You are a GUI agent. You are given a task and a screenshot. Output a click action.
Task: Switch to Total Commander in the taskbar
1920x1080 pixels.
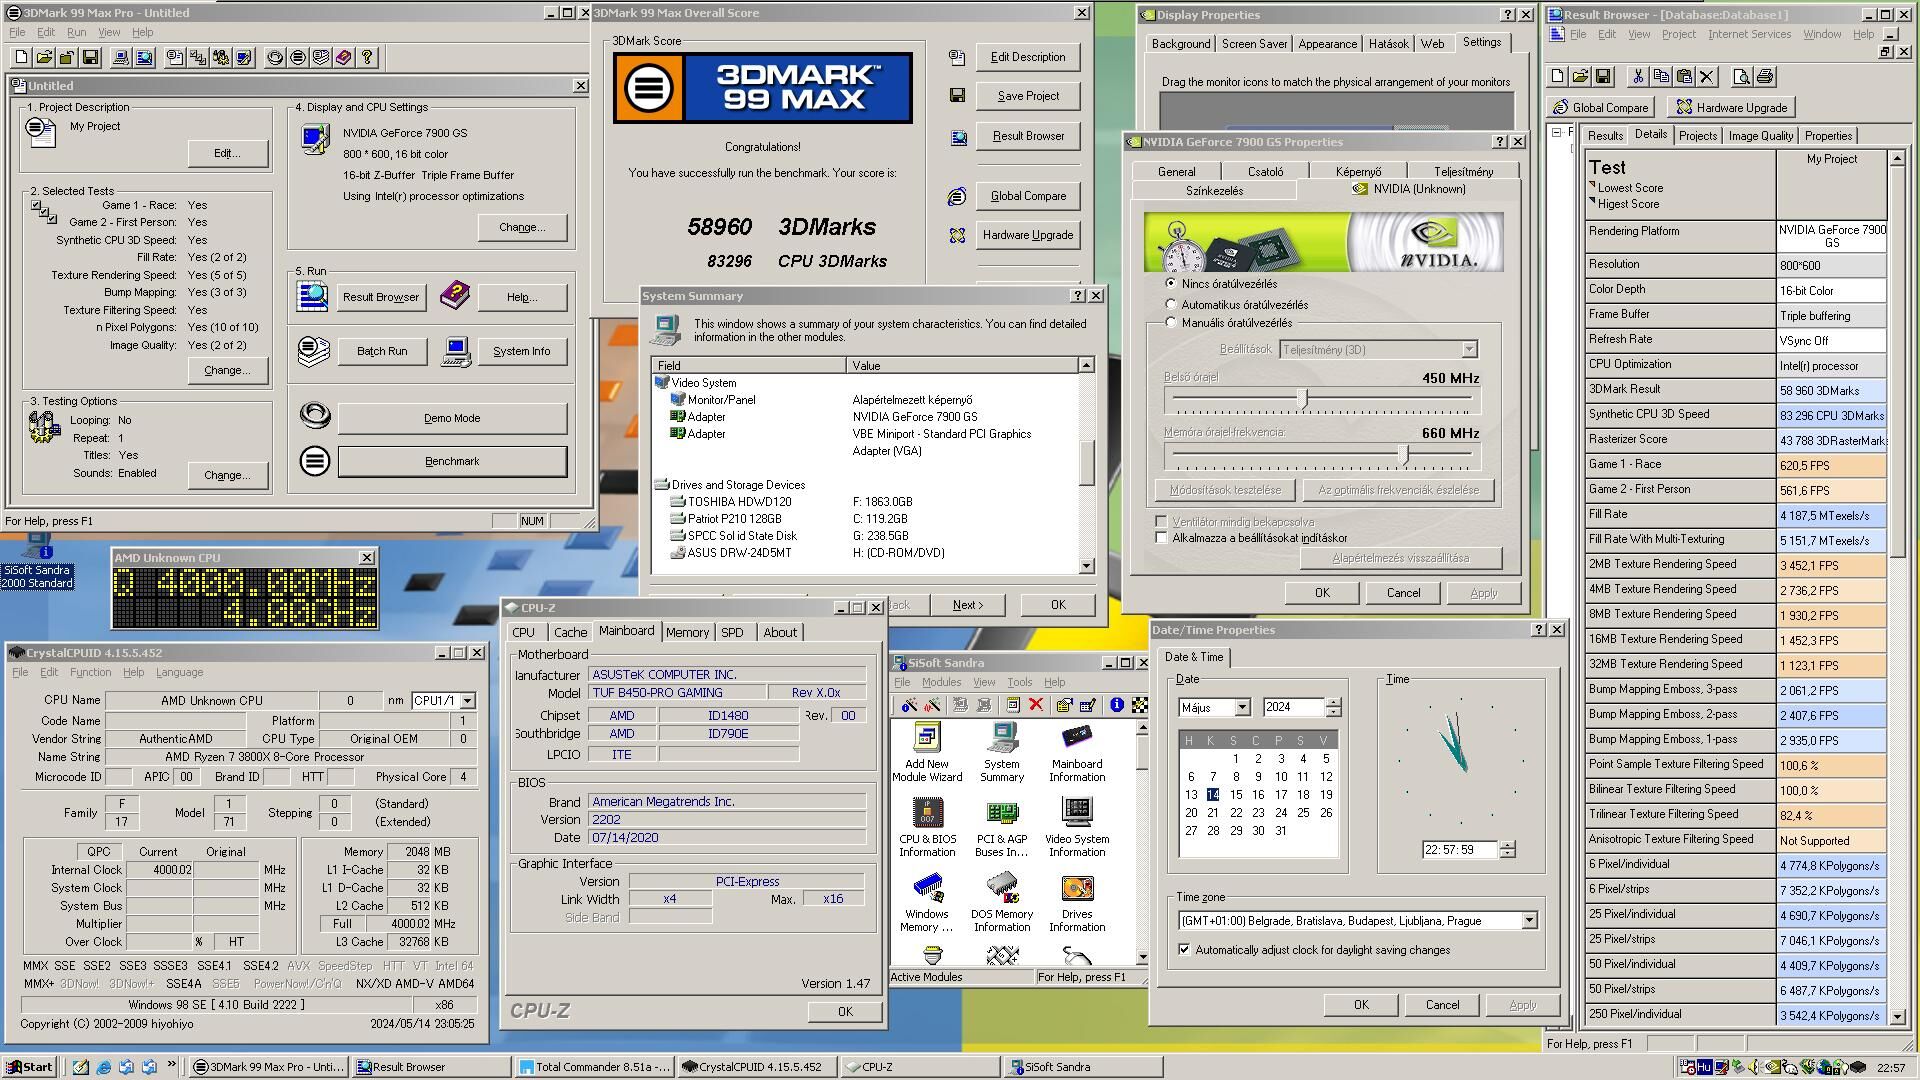pyautogui.click(x=595, y=1067)
